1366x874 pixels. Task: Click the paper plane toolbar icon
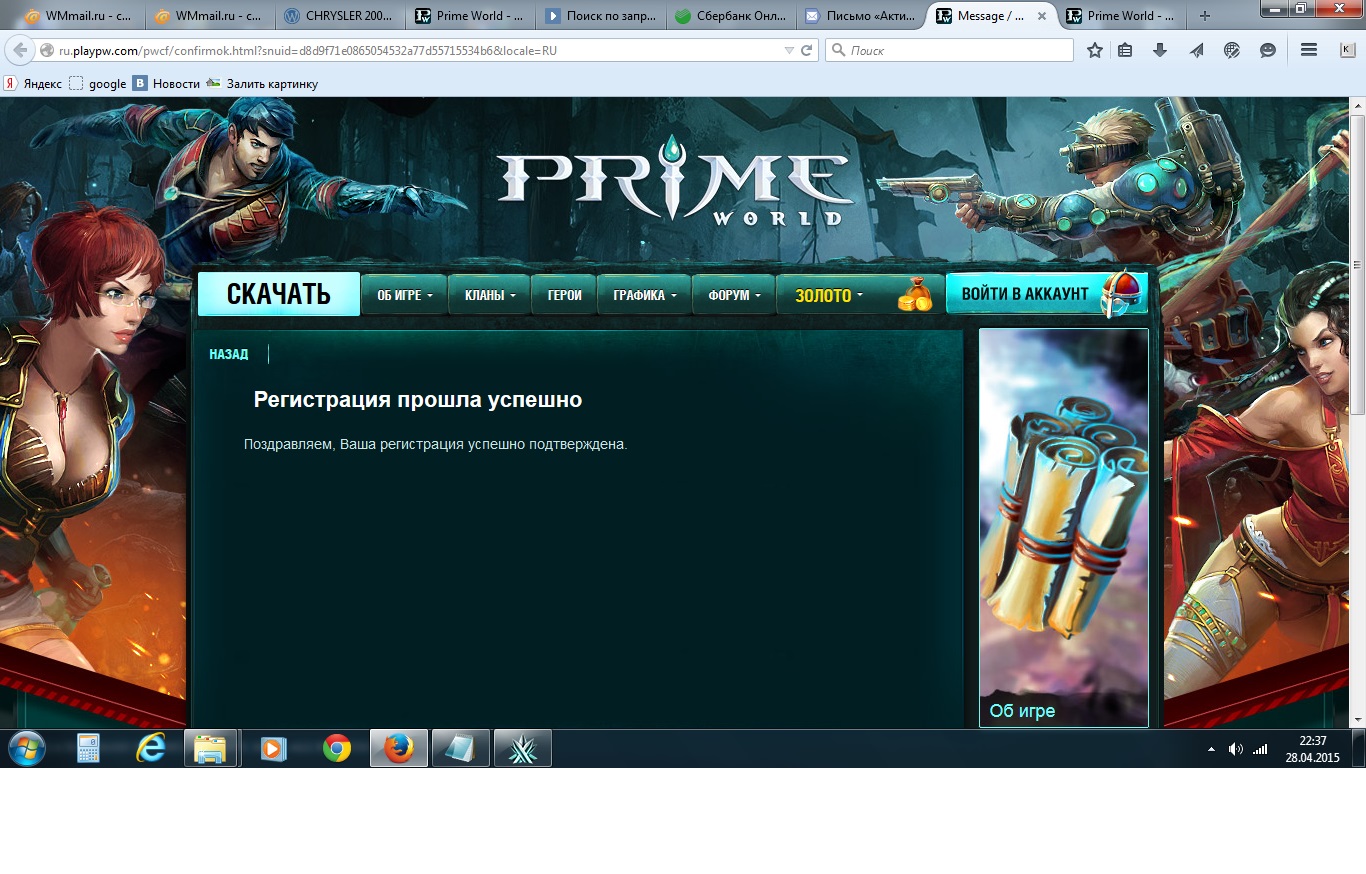click(1196, 50)
